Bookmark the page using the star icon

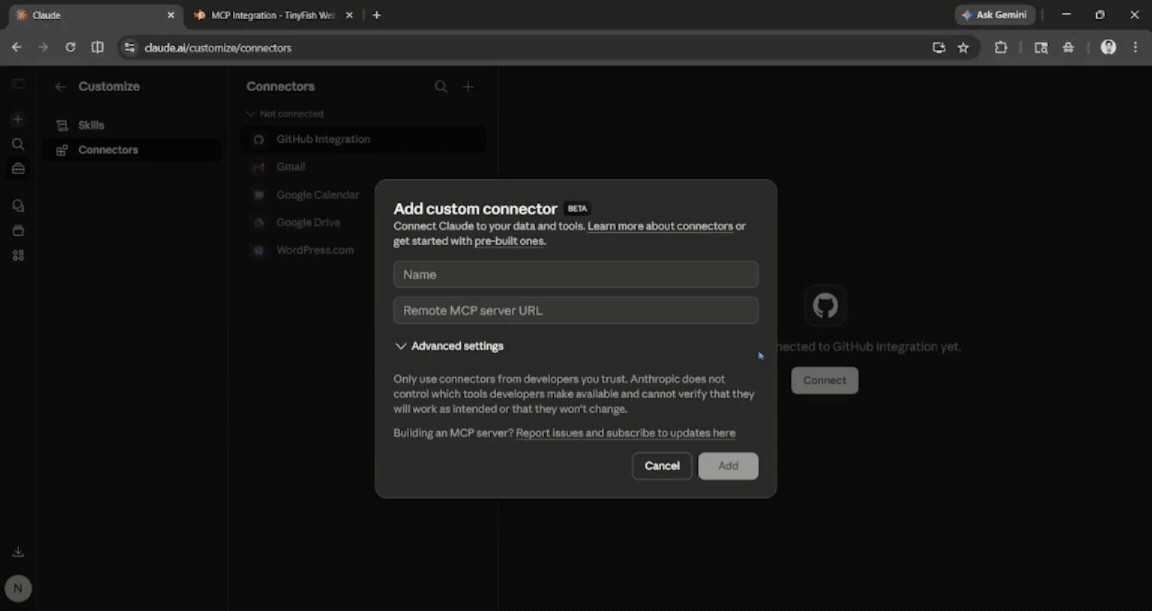[962, 47]
